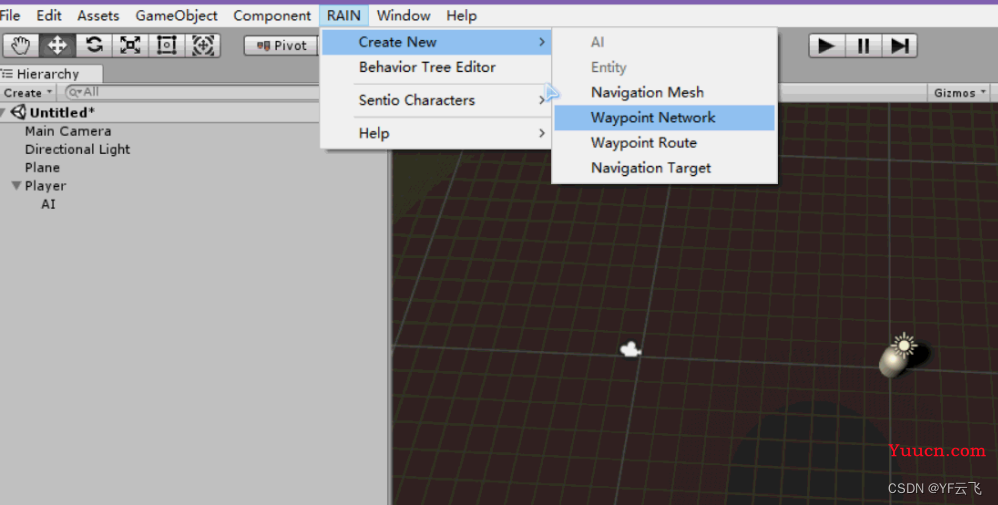Image resolution: width=998 pixels, height=505 pixels.
Task: Select the Move tool
Action: tap(57, 45)
